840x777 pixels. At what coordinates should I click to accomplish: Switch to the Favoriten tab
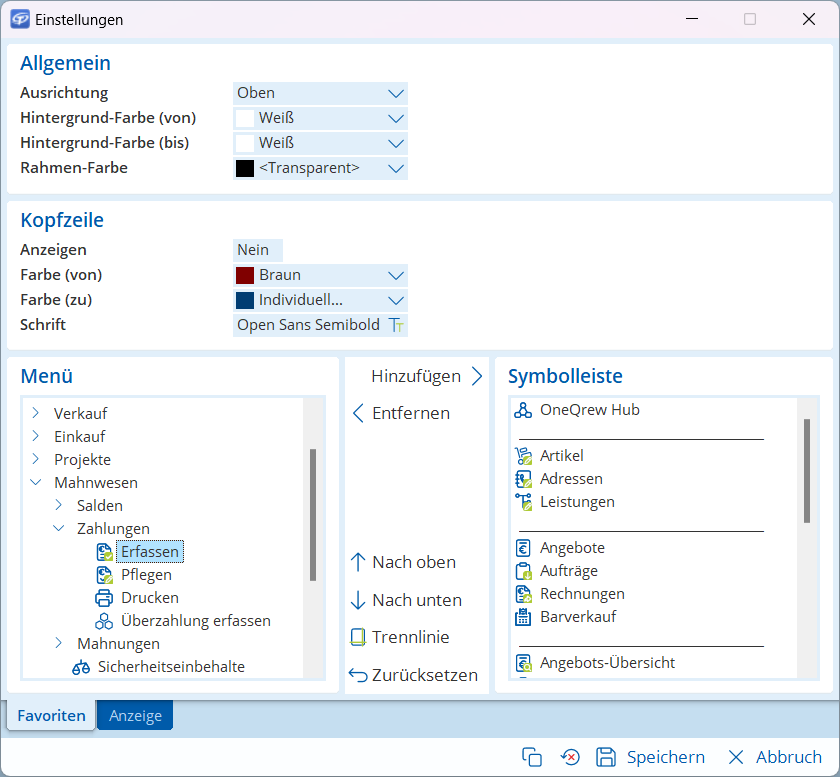click(51, 716)
